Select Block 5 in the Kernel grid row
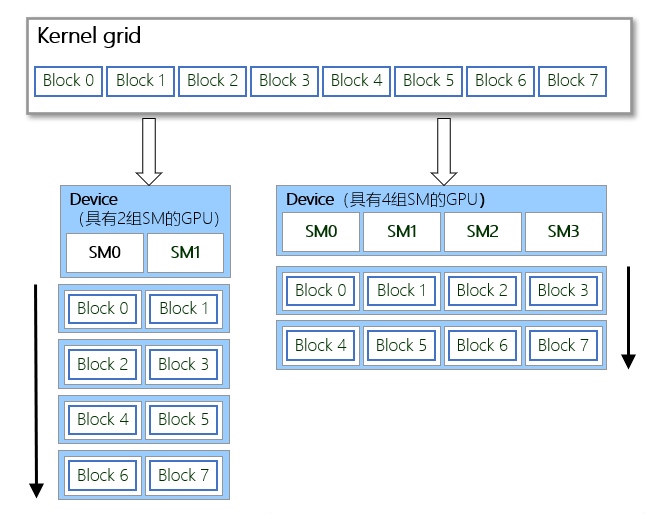Screen dimensions: 659x519 [428, 81]
